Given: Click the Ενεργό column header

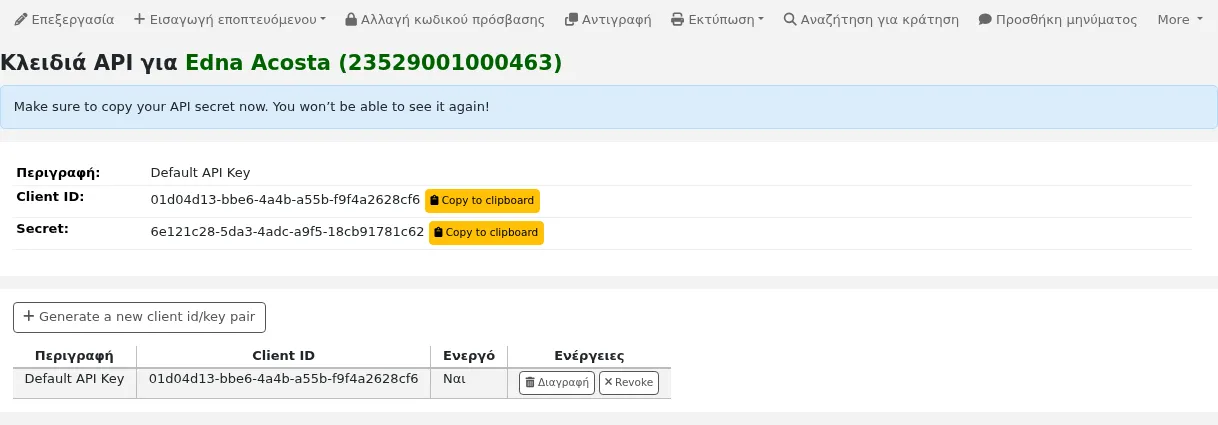Looking at the screenshot, I should (x=469, y=356).
